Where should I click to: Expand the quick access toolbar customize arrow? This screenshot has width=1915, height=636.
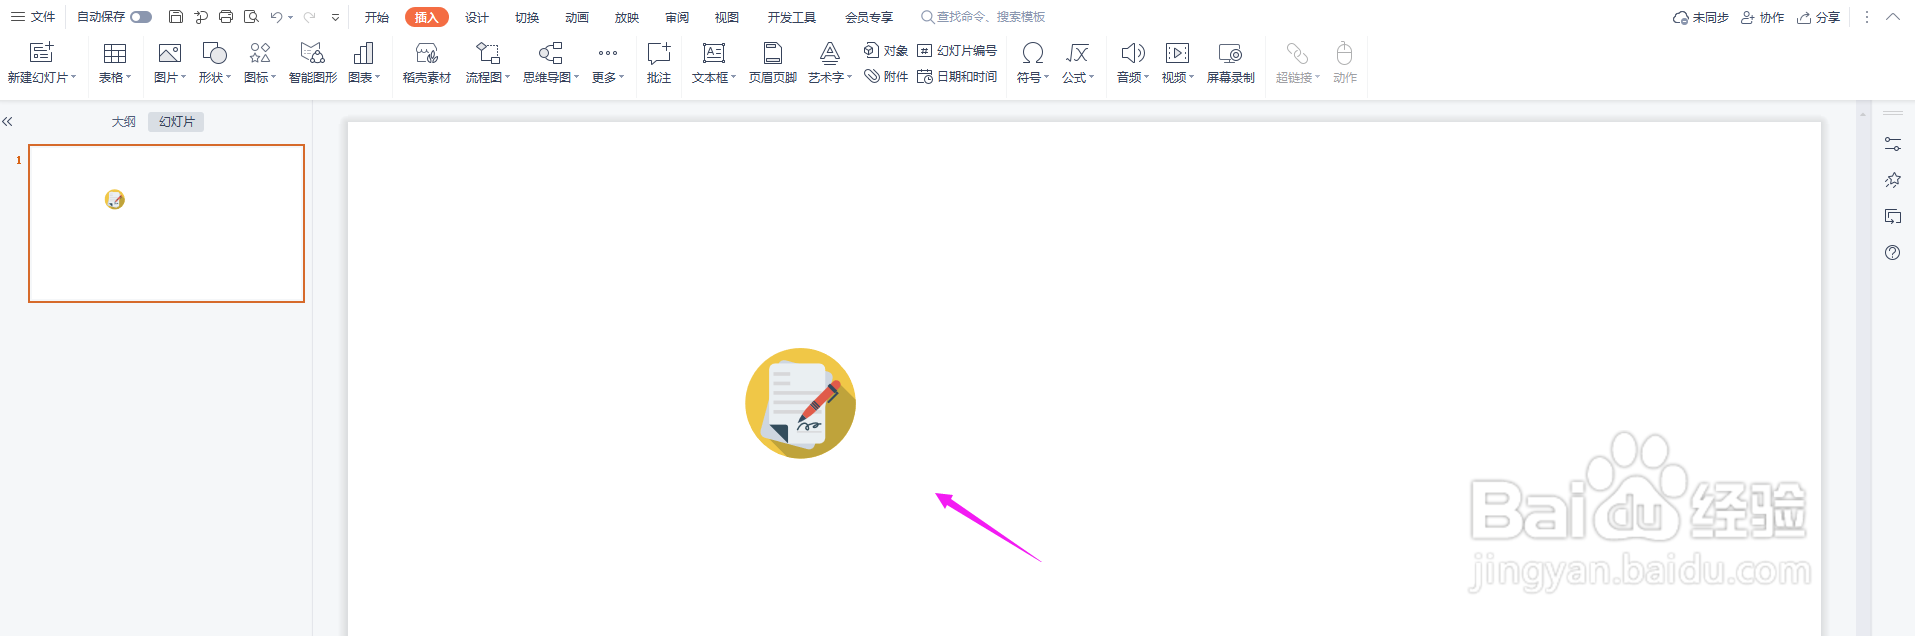(x=335, y=17)
